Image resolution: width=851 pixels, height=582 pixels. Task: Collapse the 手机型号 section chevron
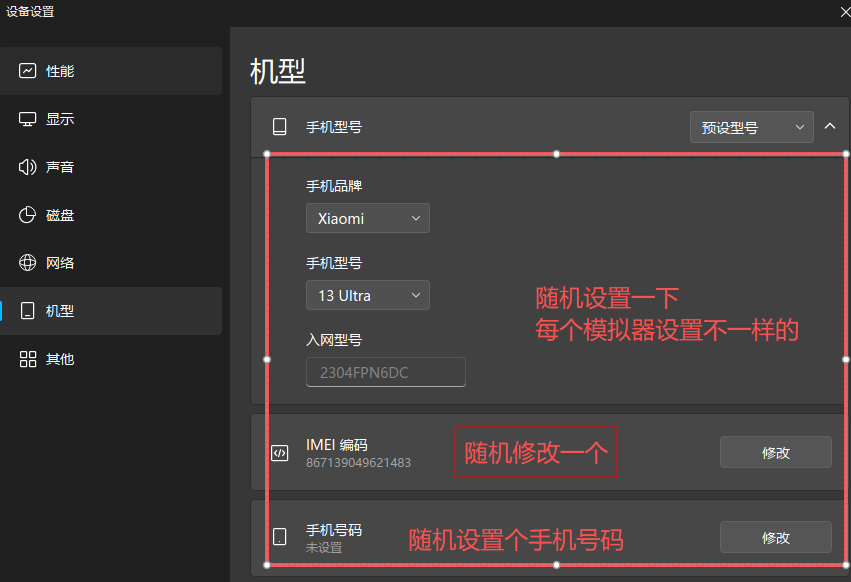(x=830, y=126)
